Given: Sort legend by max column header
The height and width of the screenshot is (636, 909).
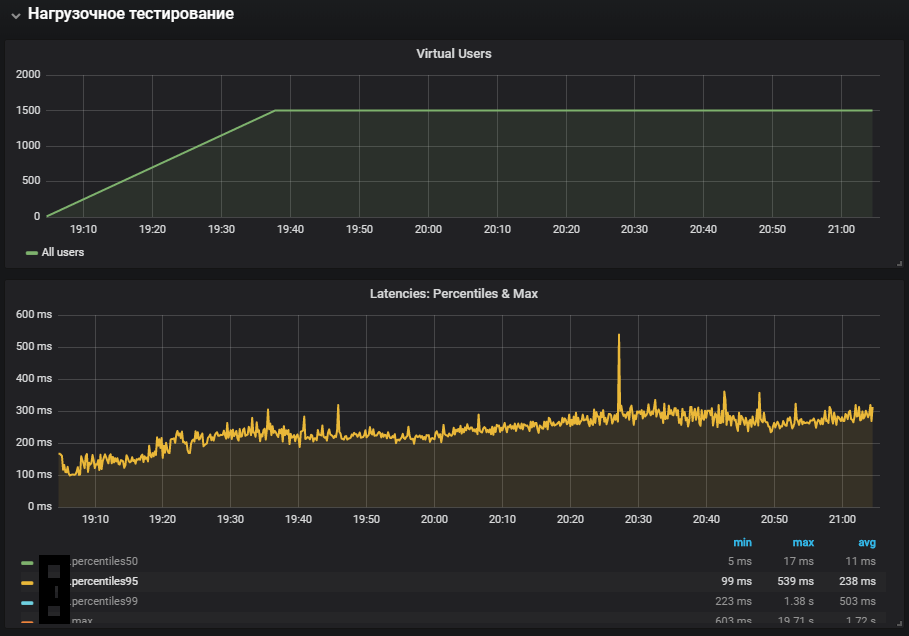Looking at the screenshot, I should coord(803,543).
